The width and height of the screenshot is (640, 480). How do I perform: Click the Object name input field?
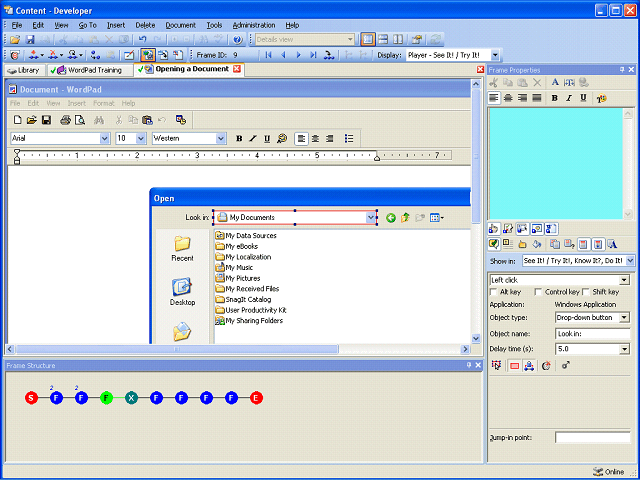tap(593, 333)
